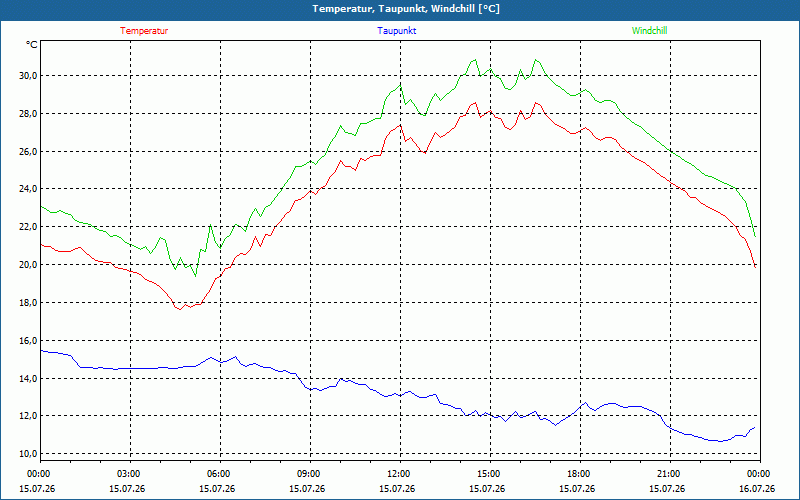Click the 16.07.26 date label
This screenshot has height=500, width=800.
[x=757, y=489]
